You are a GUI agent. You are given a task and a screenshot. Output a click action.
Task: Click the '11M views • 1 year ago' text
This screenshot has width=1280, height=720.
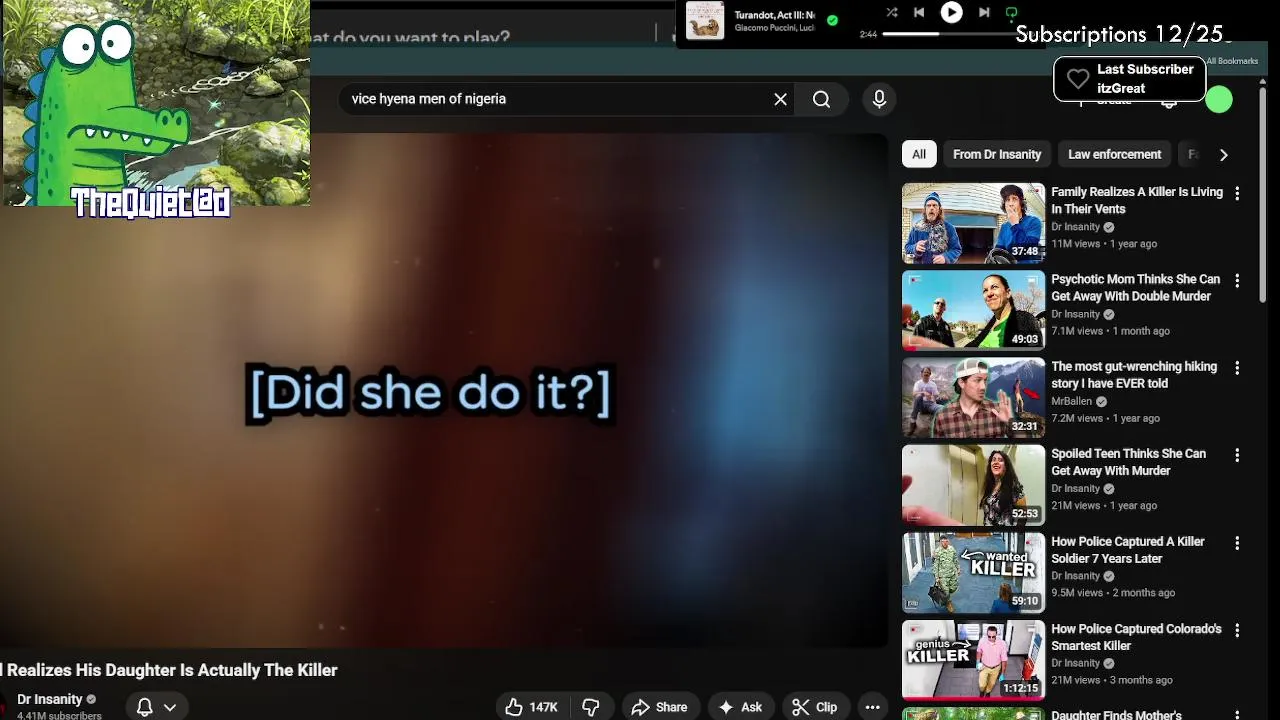click(x=1104, y=244)
